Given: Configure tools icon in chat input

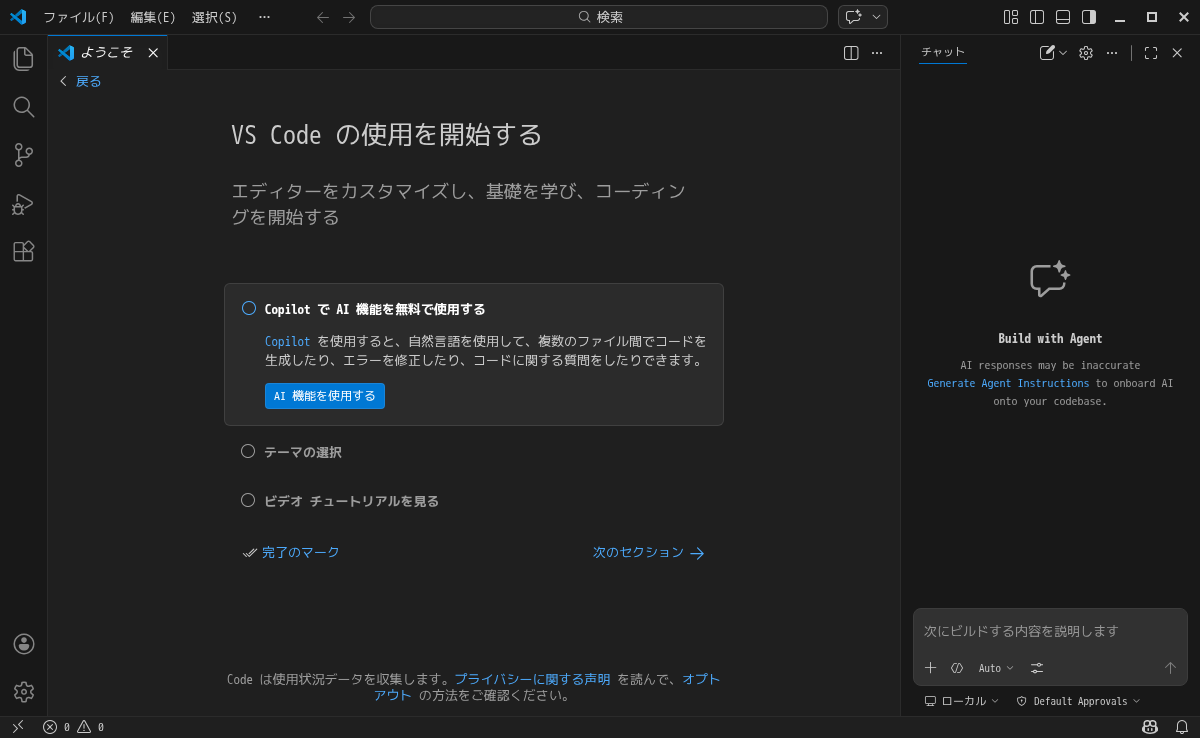Looking at the screenshot, I should [1037, 668].
